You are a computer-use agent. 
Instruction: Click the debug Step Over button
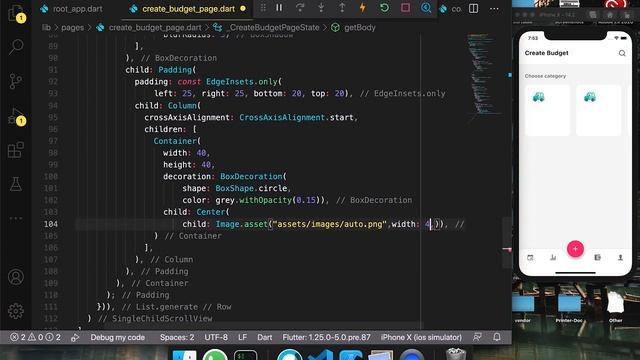click(300, 8)
